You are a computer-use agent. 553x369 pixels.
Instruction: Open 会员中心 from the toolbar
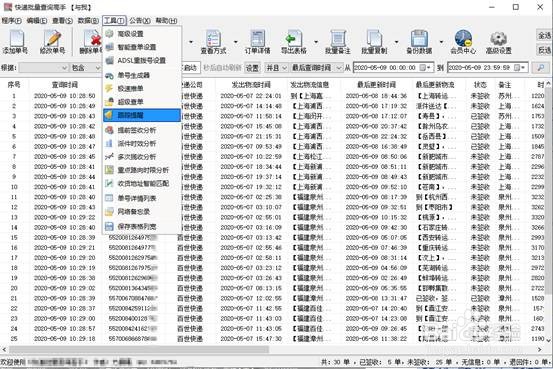[x=463, y=42]
